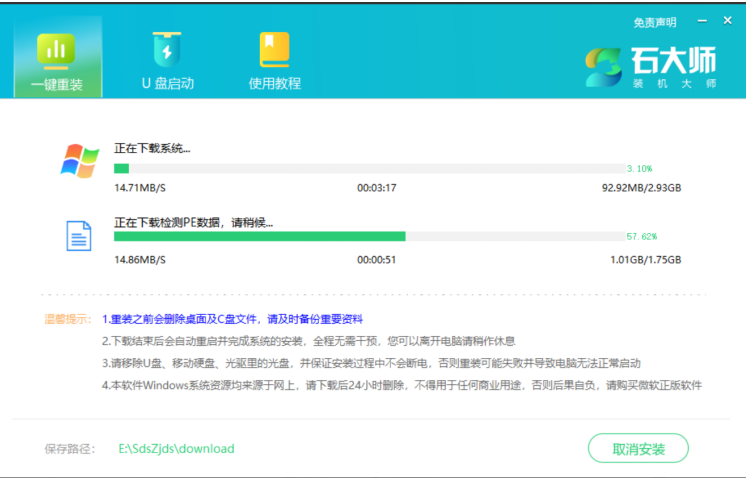Image resolution: width=748 pixels, height=478 pixels.
Task: Click the save path E:\SdsZjds\download
Action: click(176, 448)
